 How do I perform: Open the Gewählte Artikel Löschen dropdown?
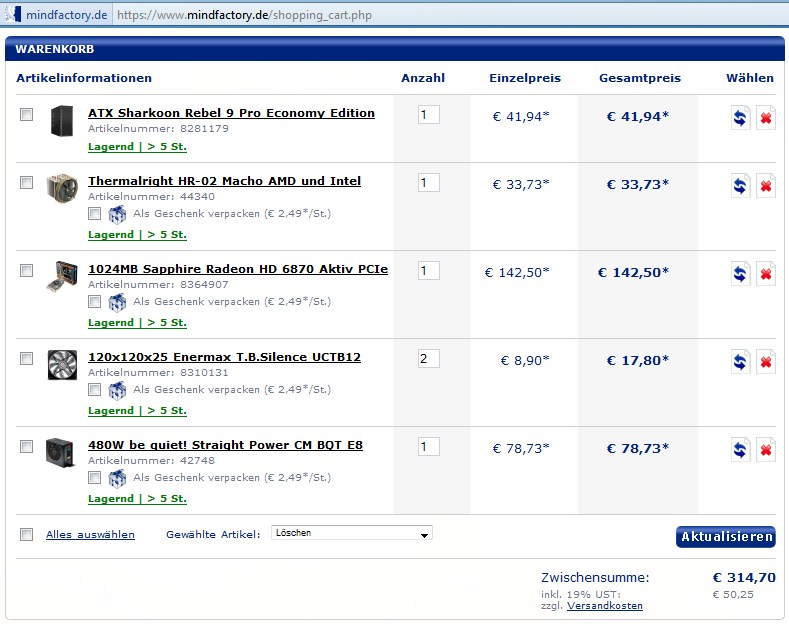351,533
